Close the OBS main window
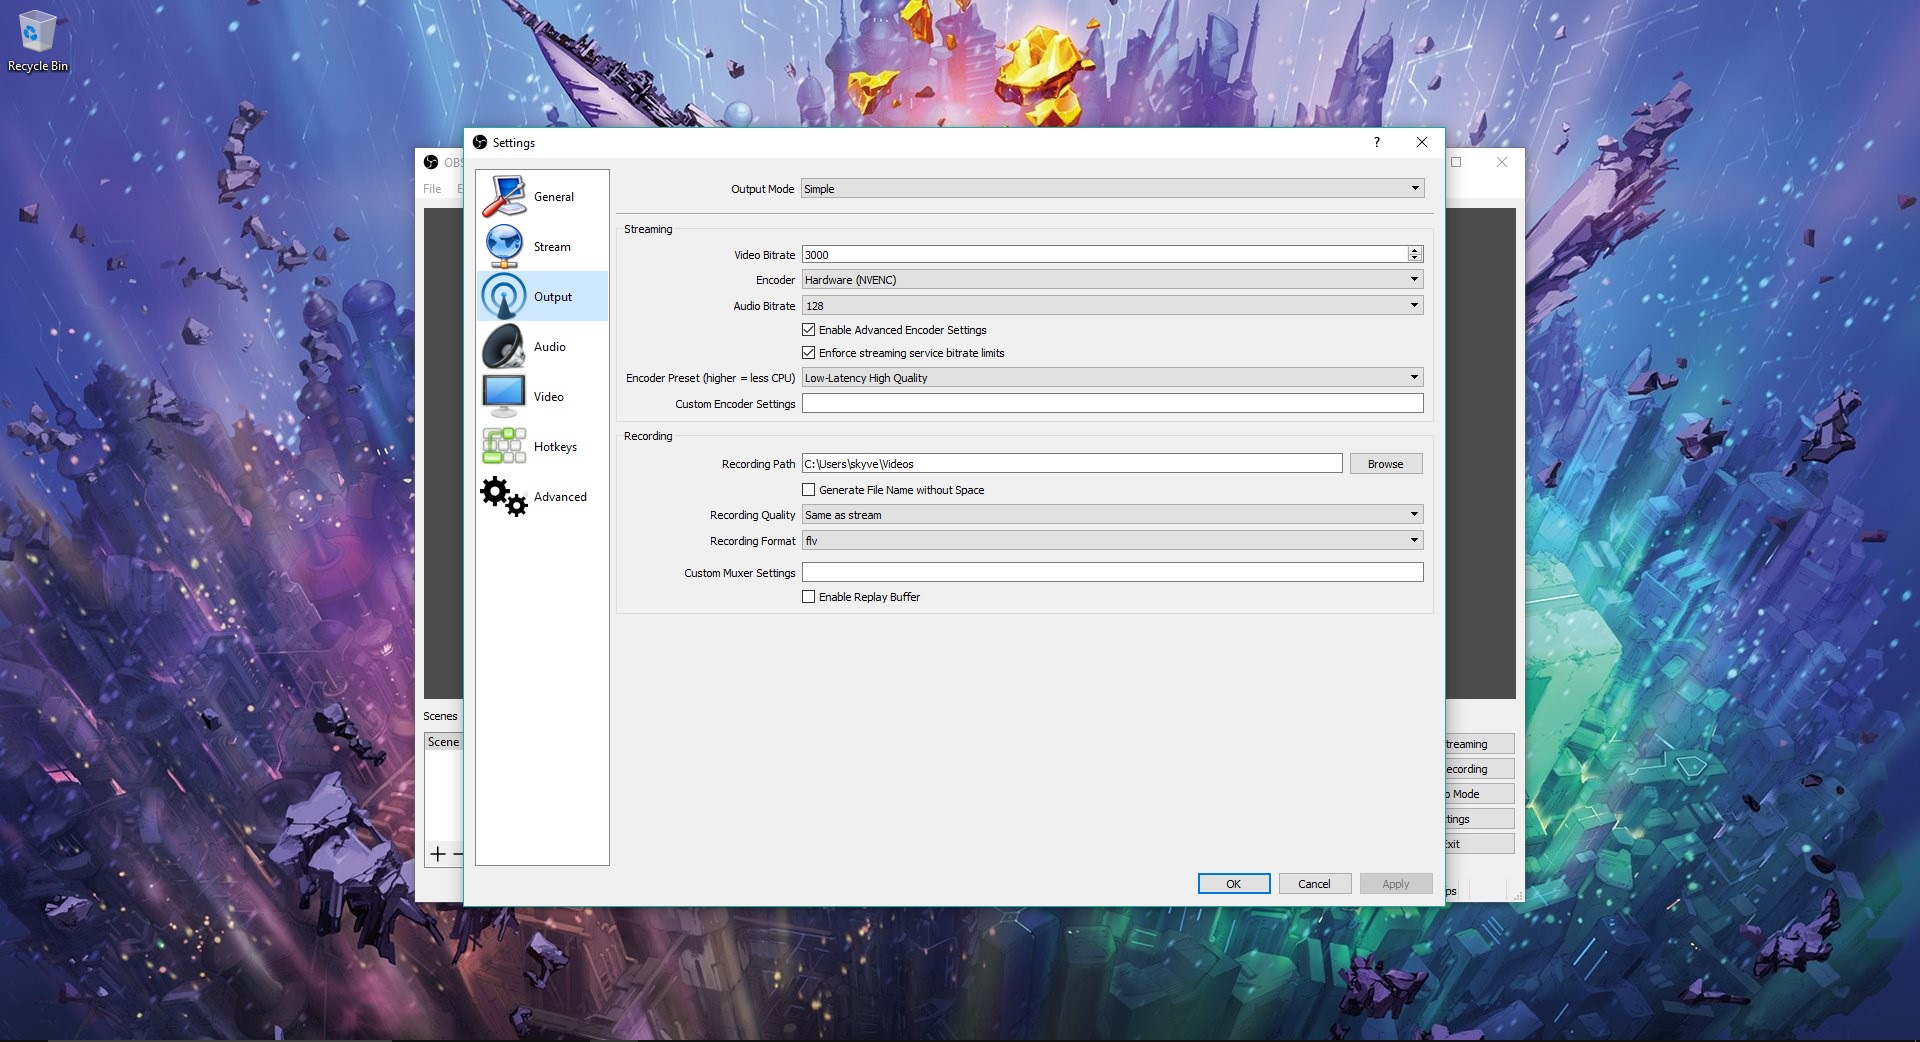The image size is (1920, 1042). (x=1502, y=162)
